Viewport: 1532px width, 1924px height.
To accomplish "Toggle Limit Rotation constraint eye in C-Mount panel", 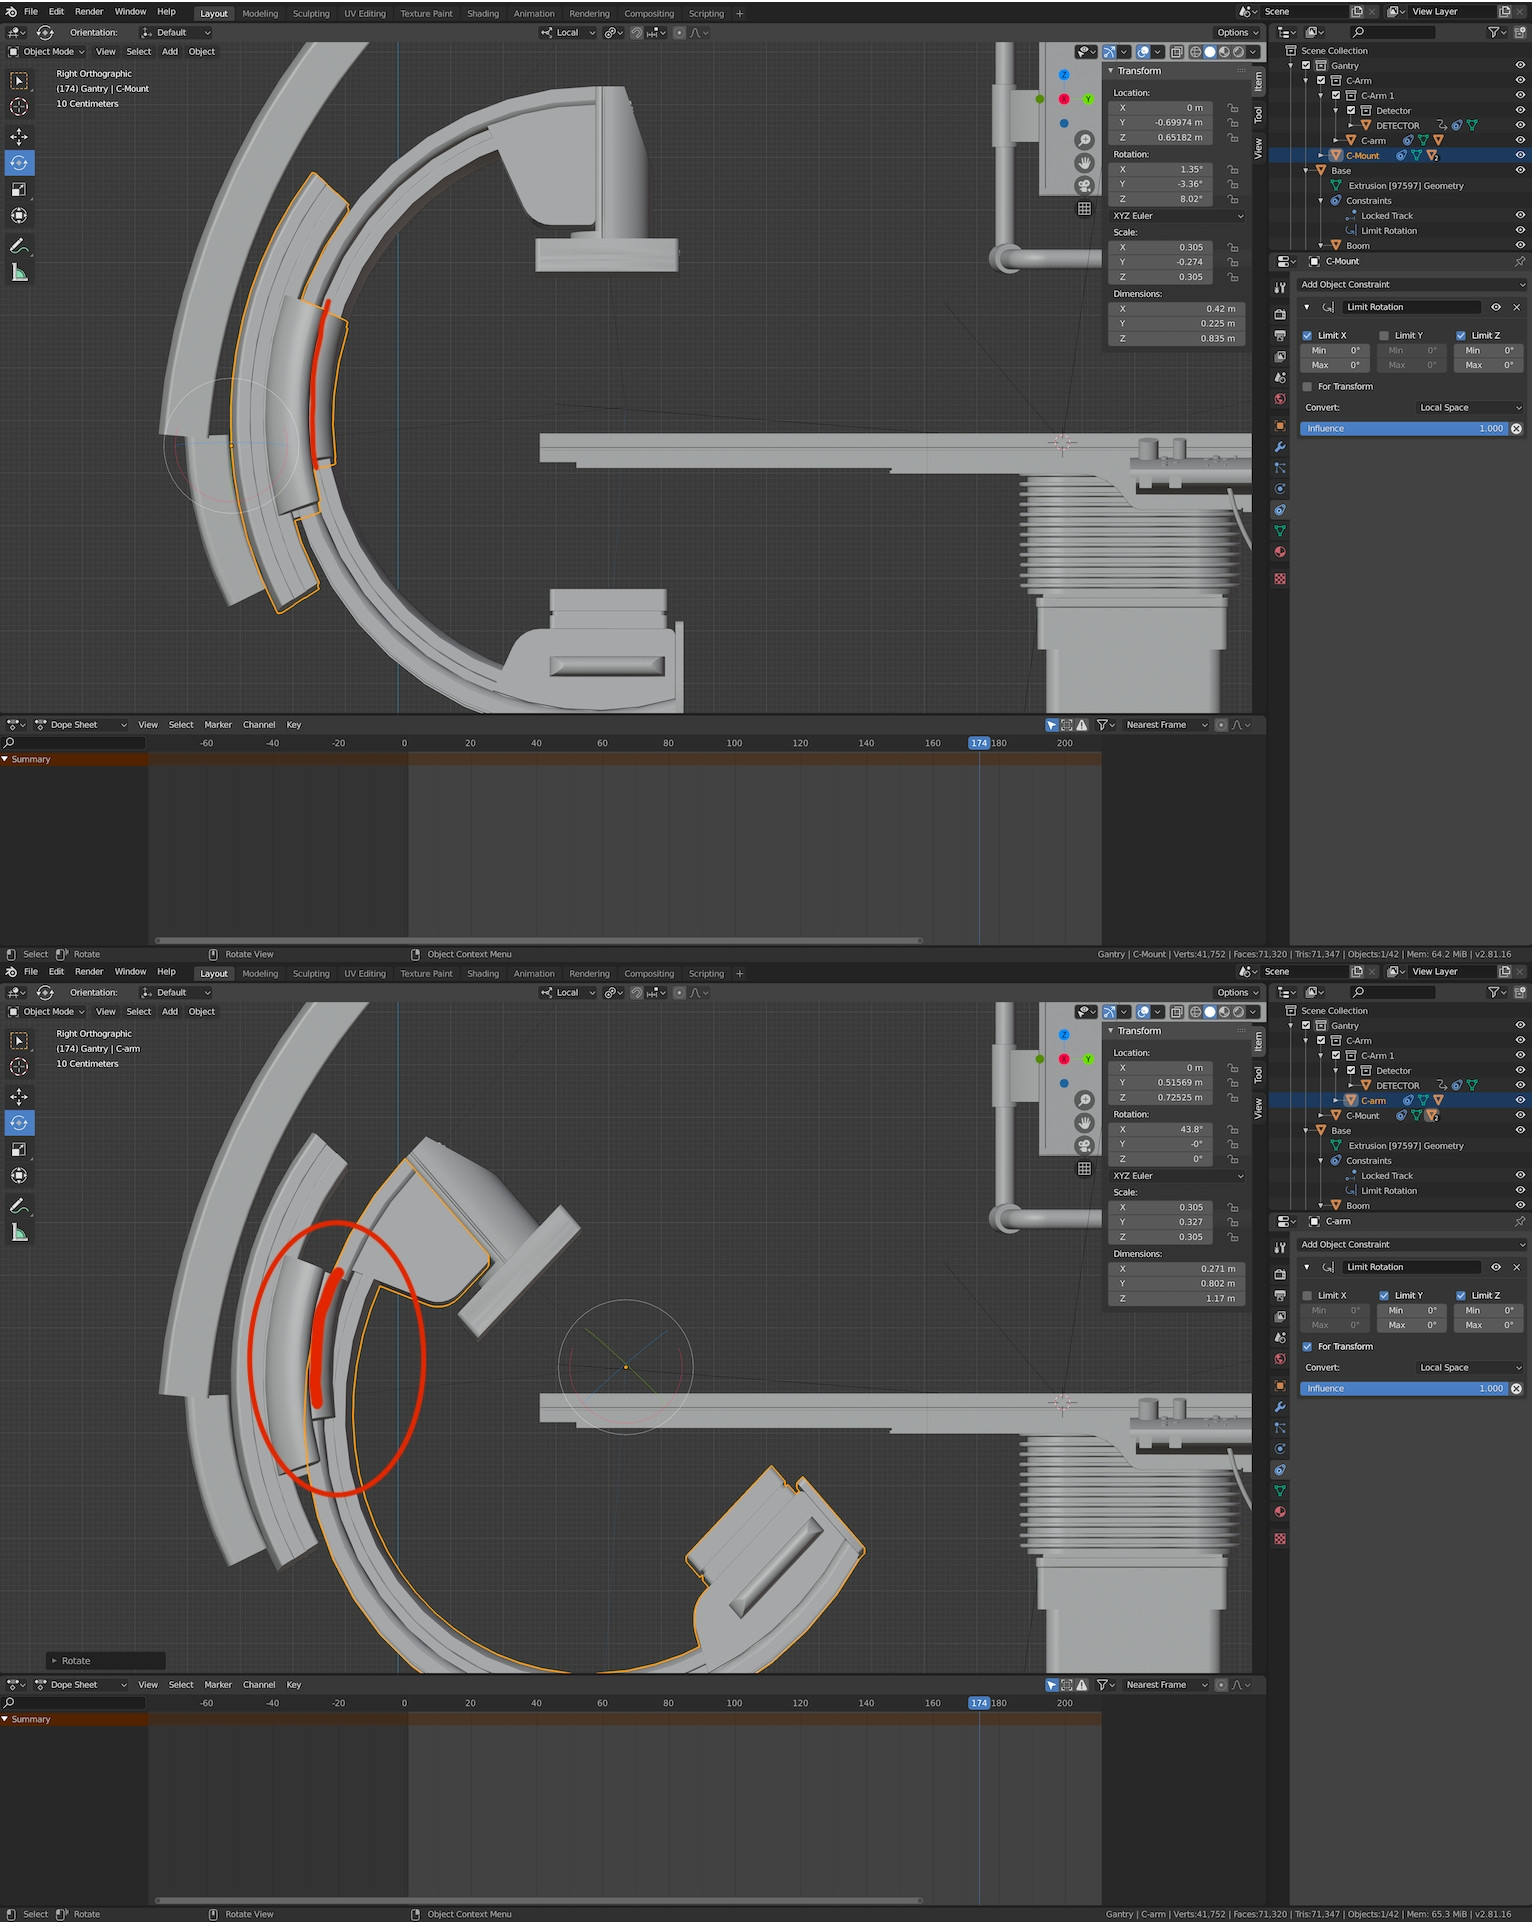I will point(1496,307).
